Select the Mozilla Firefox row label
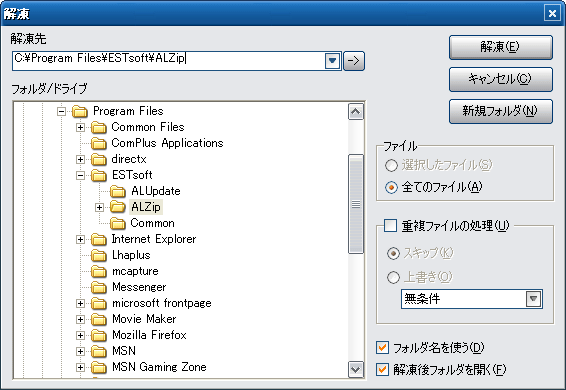Viewport: 566px width, 390px height. 149,335
